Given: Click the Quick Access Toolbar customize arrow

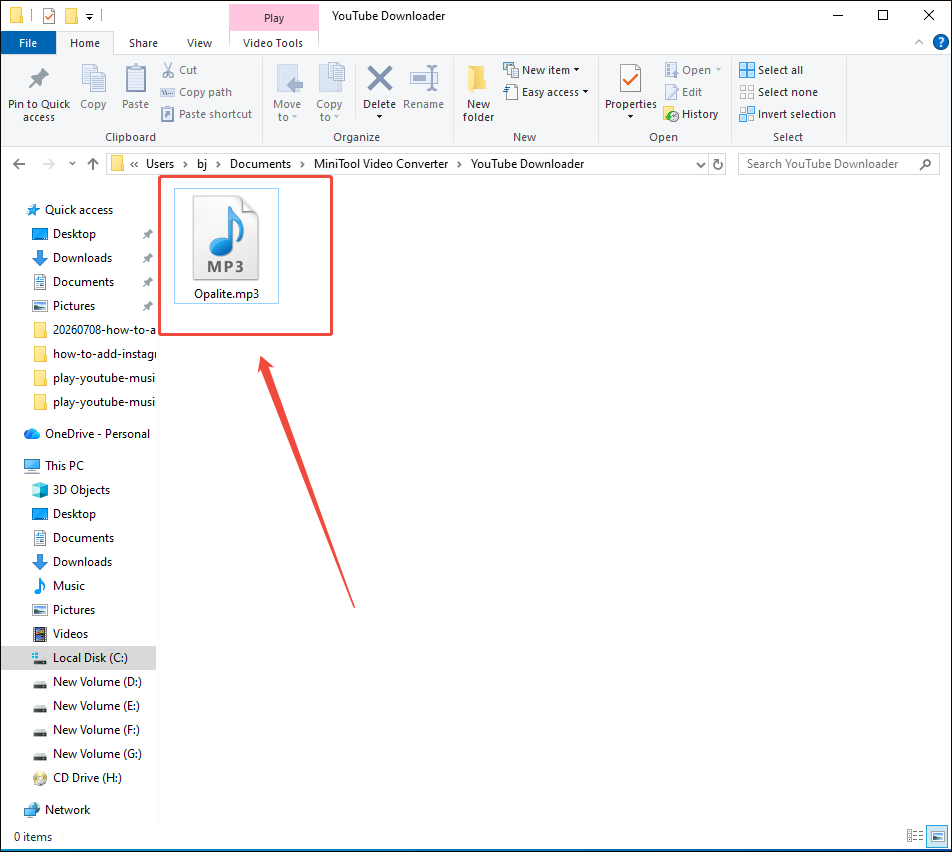Looking at the screenshot, I should click(x=89, y=16).
